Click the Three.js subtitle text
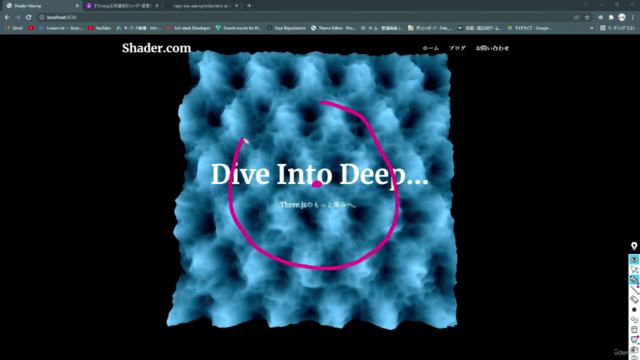 pos(318,204)
